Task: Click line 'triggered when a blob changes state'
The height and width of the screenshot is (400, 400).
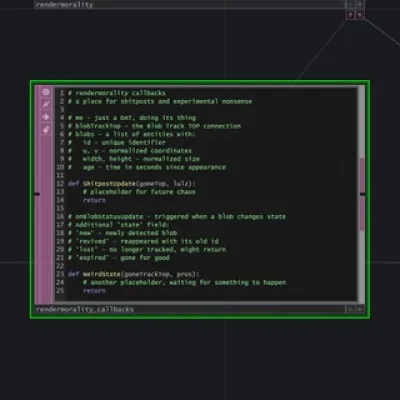Action: coord(177,217)
